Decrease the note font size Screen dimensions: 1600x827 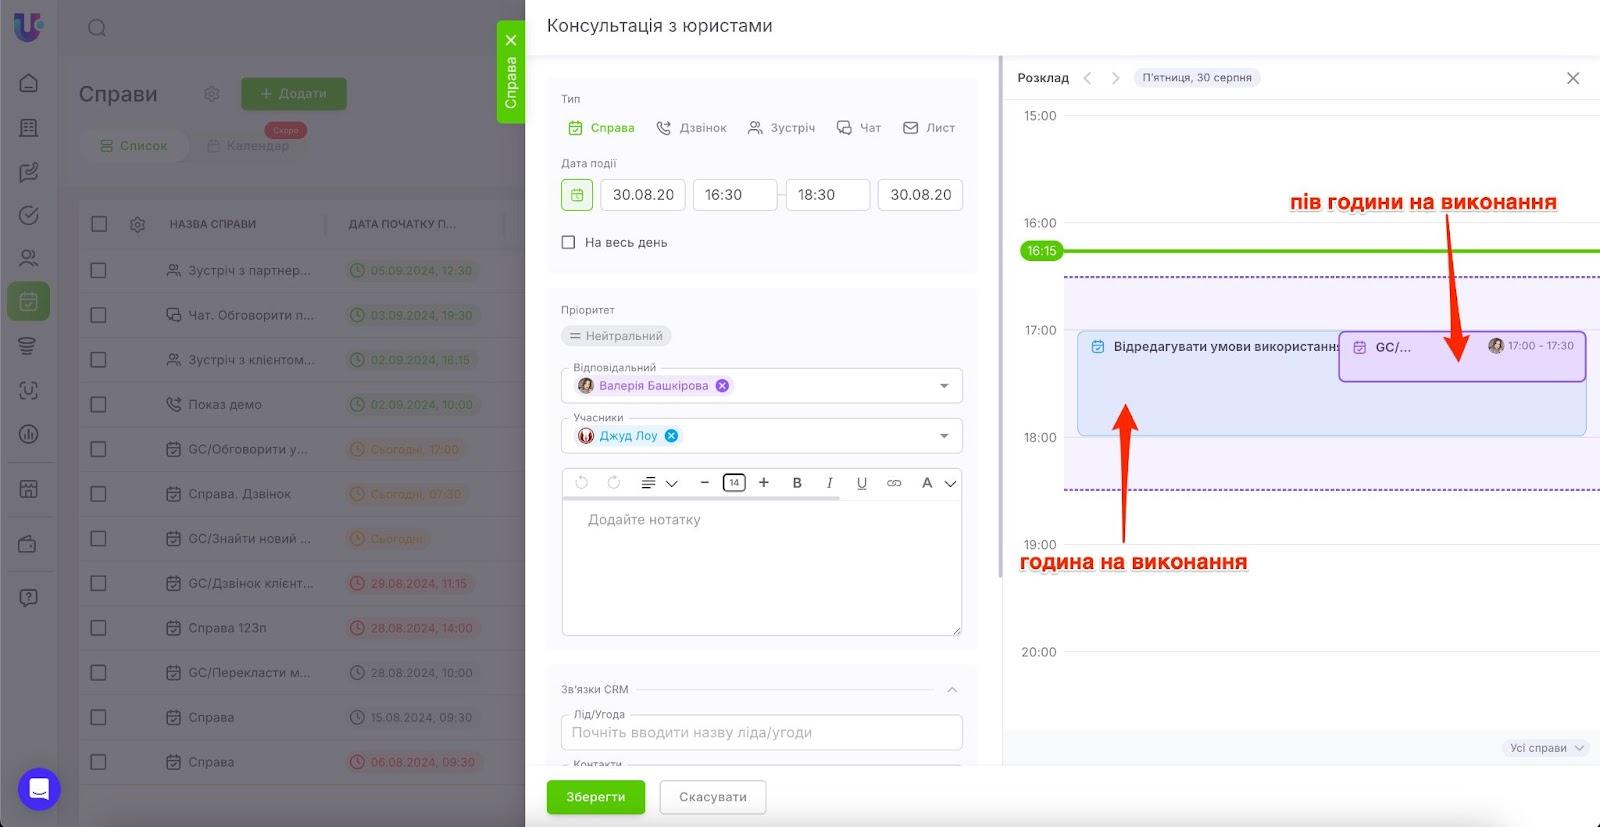point(704,483)
